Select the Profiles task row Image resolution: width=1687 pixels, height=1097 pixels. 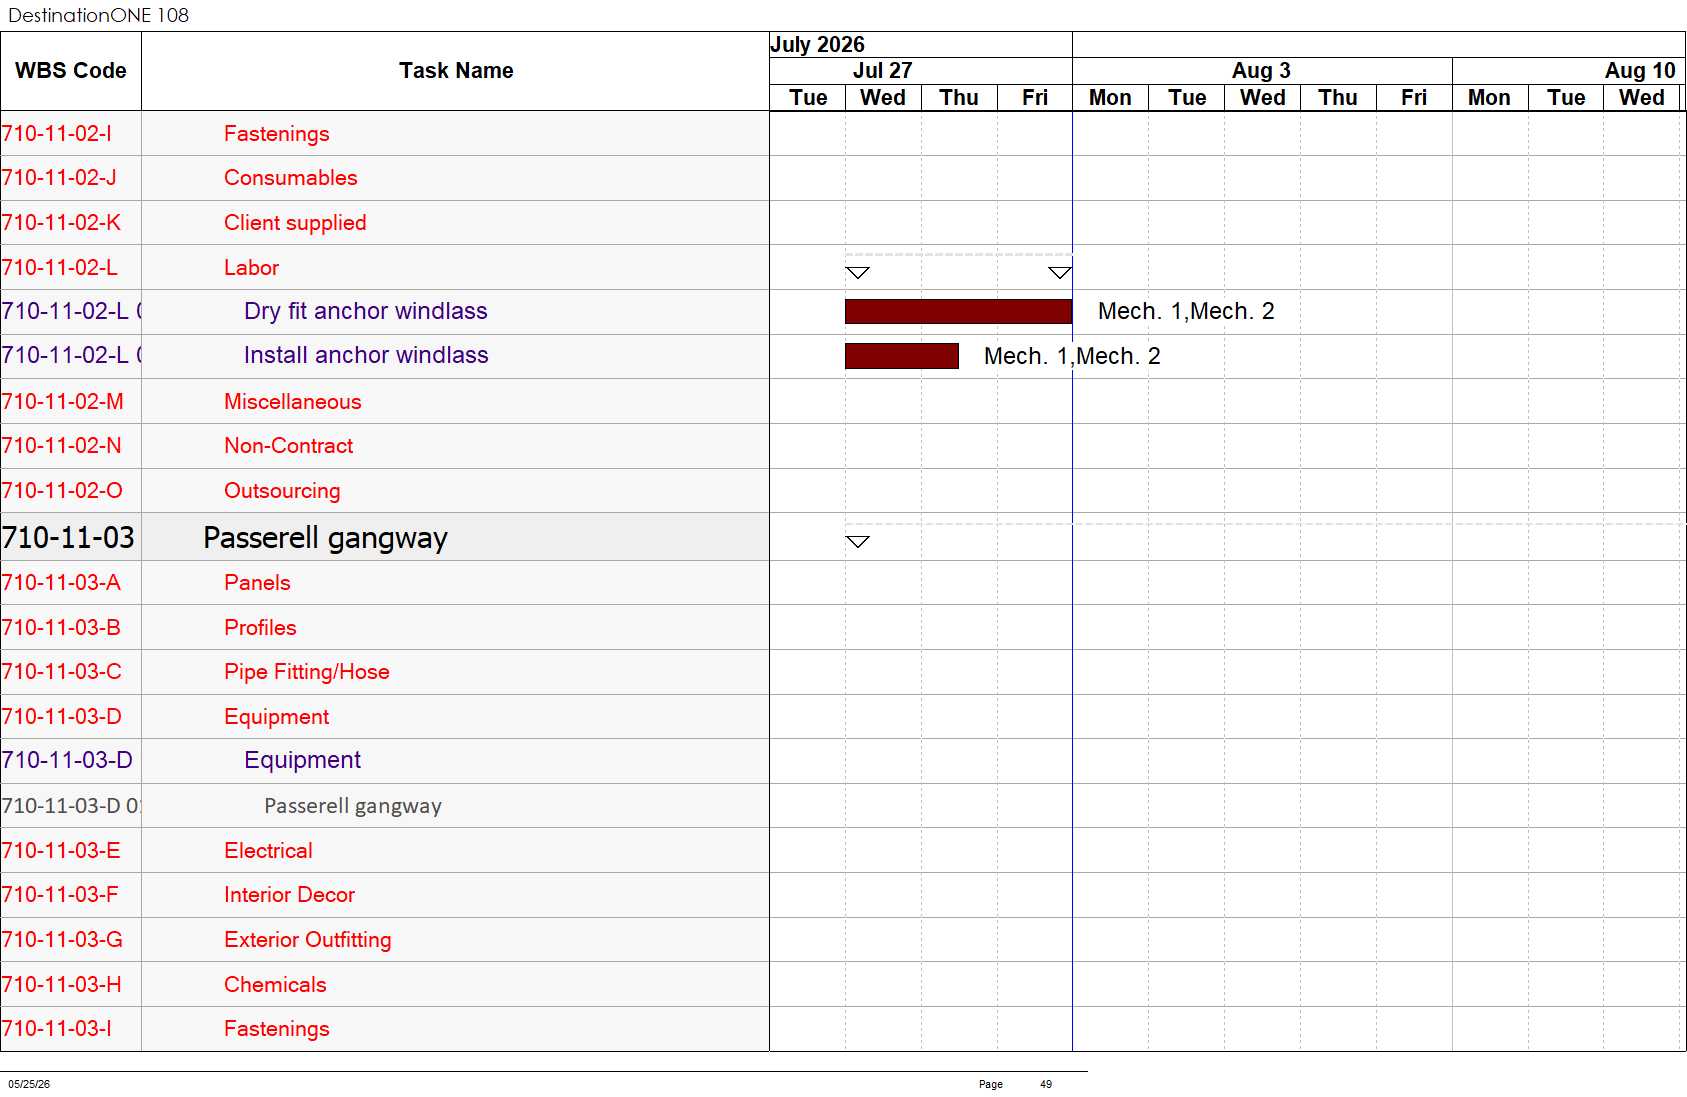coord(385,627)
